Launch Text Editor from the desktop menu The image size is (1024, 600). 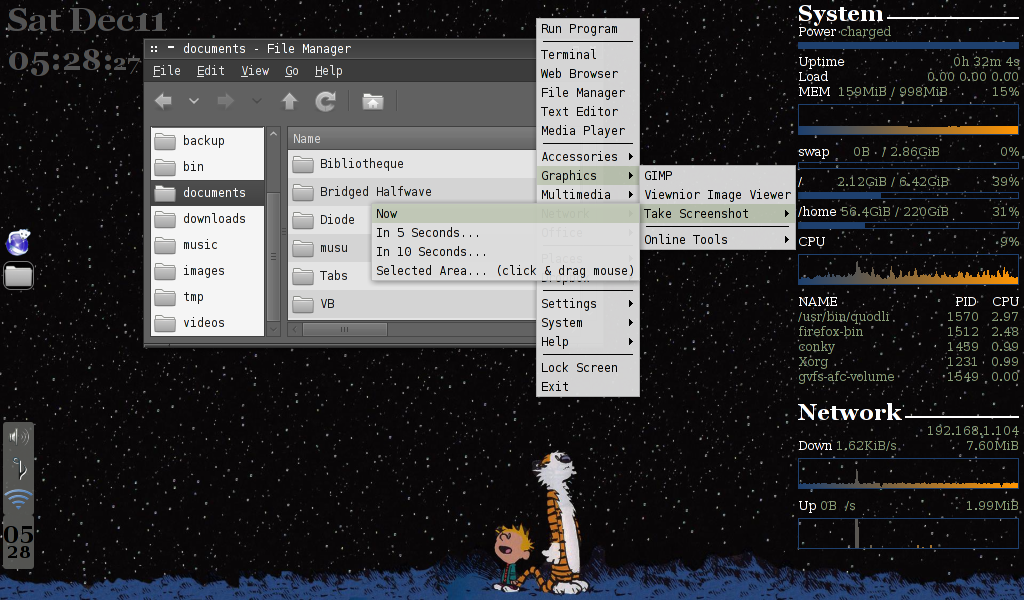point(587,112)
